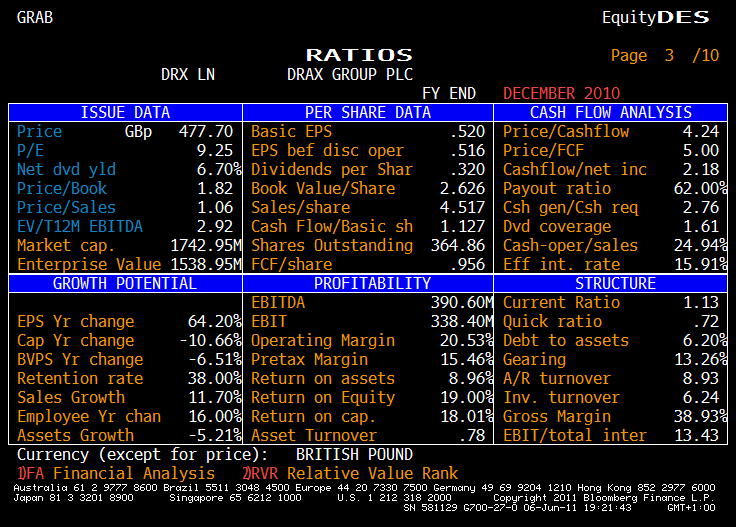Click the Csh gen/Csh req label
The image size is (736, 527).
click(570, 207)
